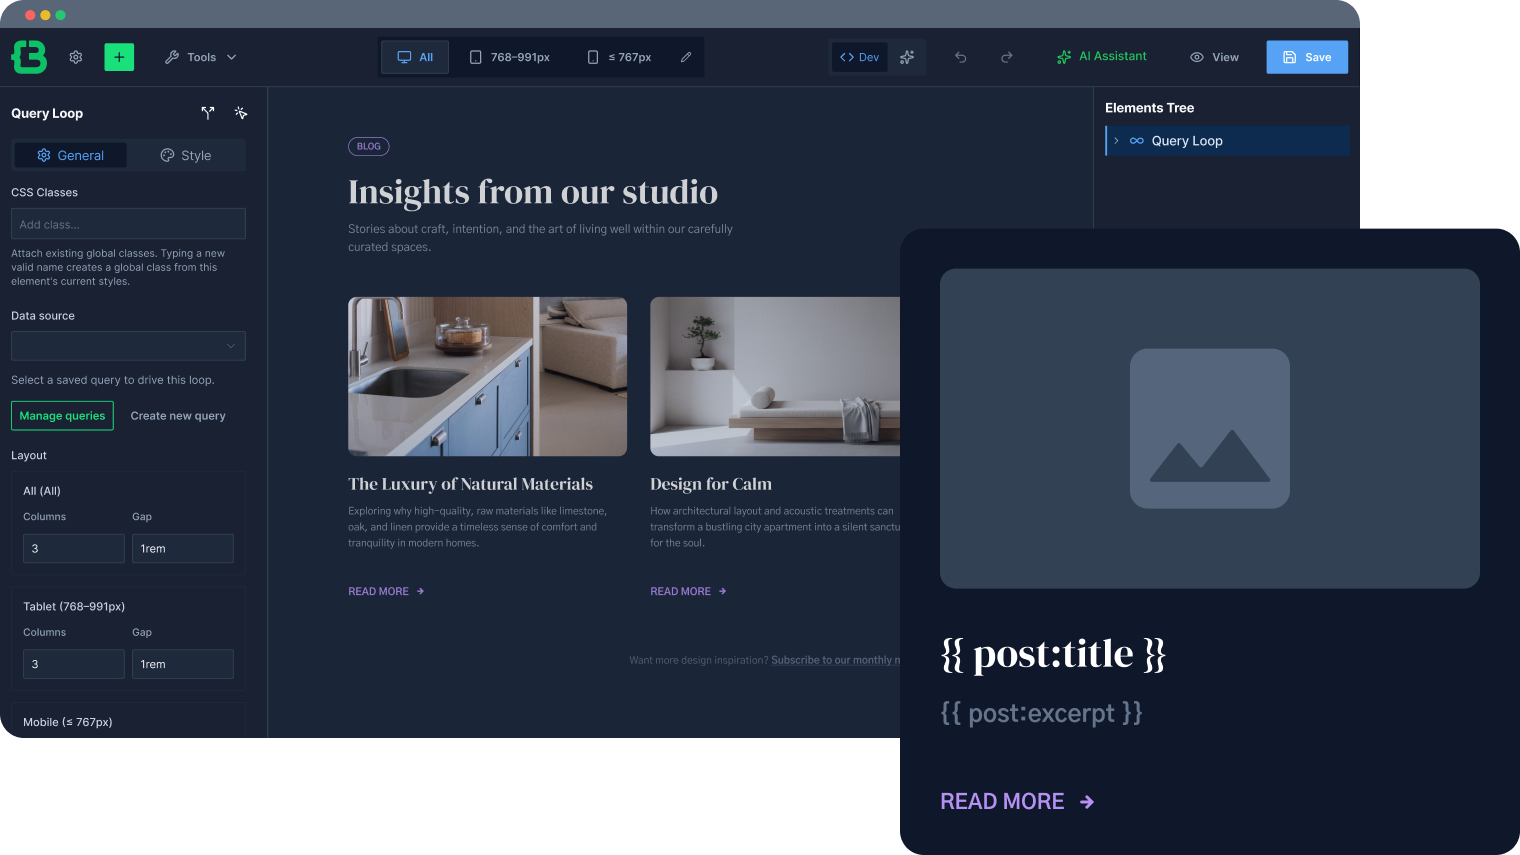This screenshot has width=1520, height=855.
Task: Open the Data source dropdown
Action: (128, 346)
